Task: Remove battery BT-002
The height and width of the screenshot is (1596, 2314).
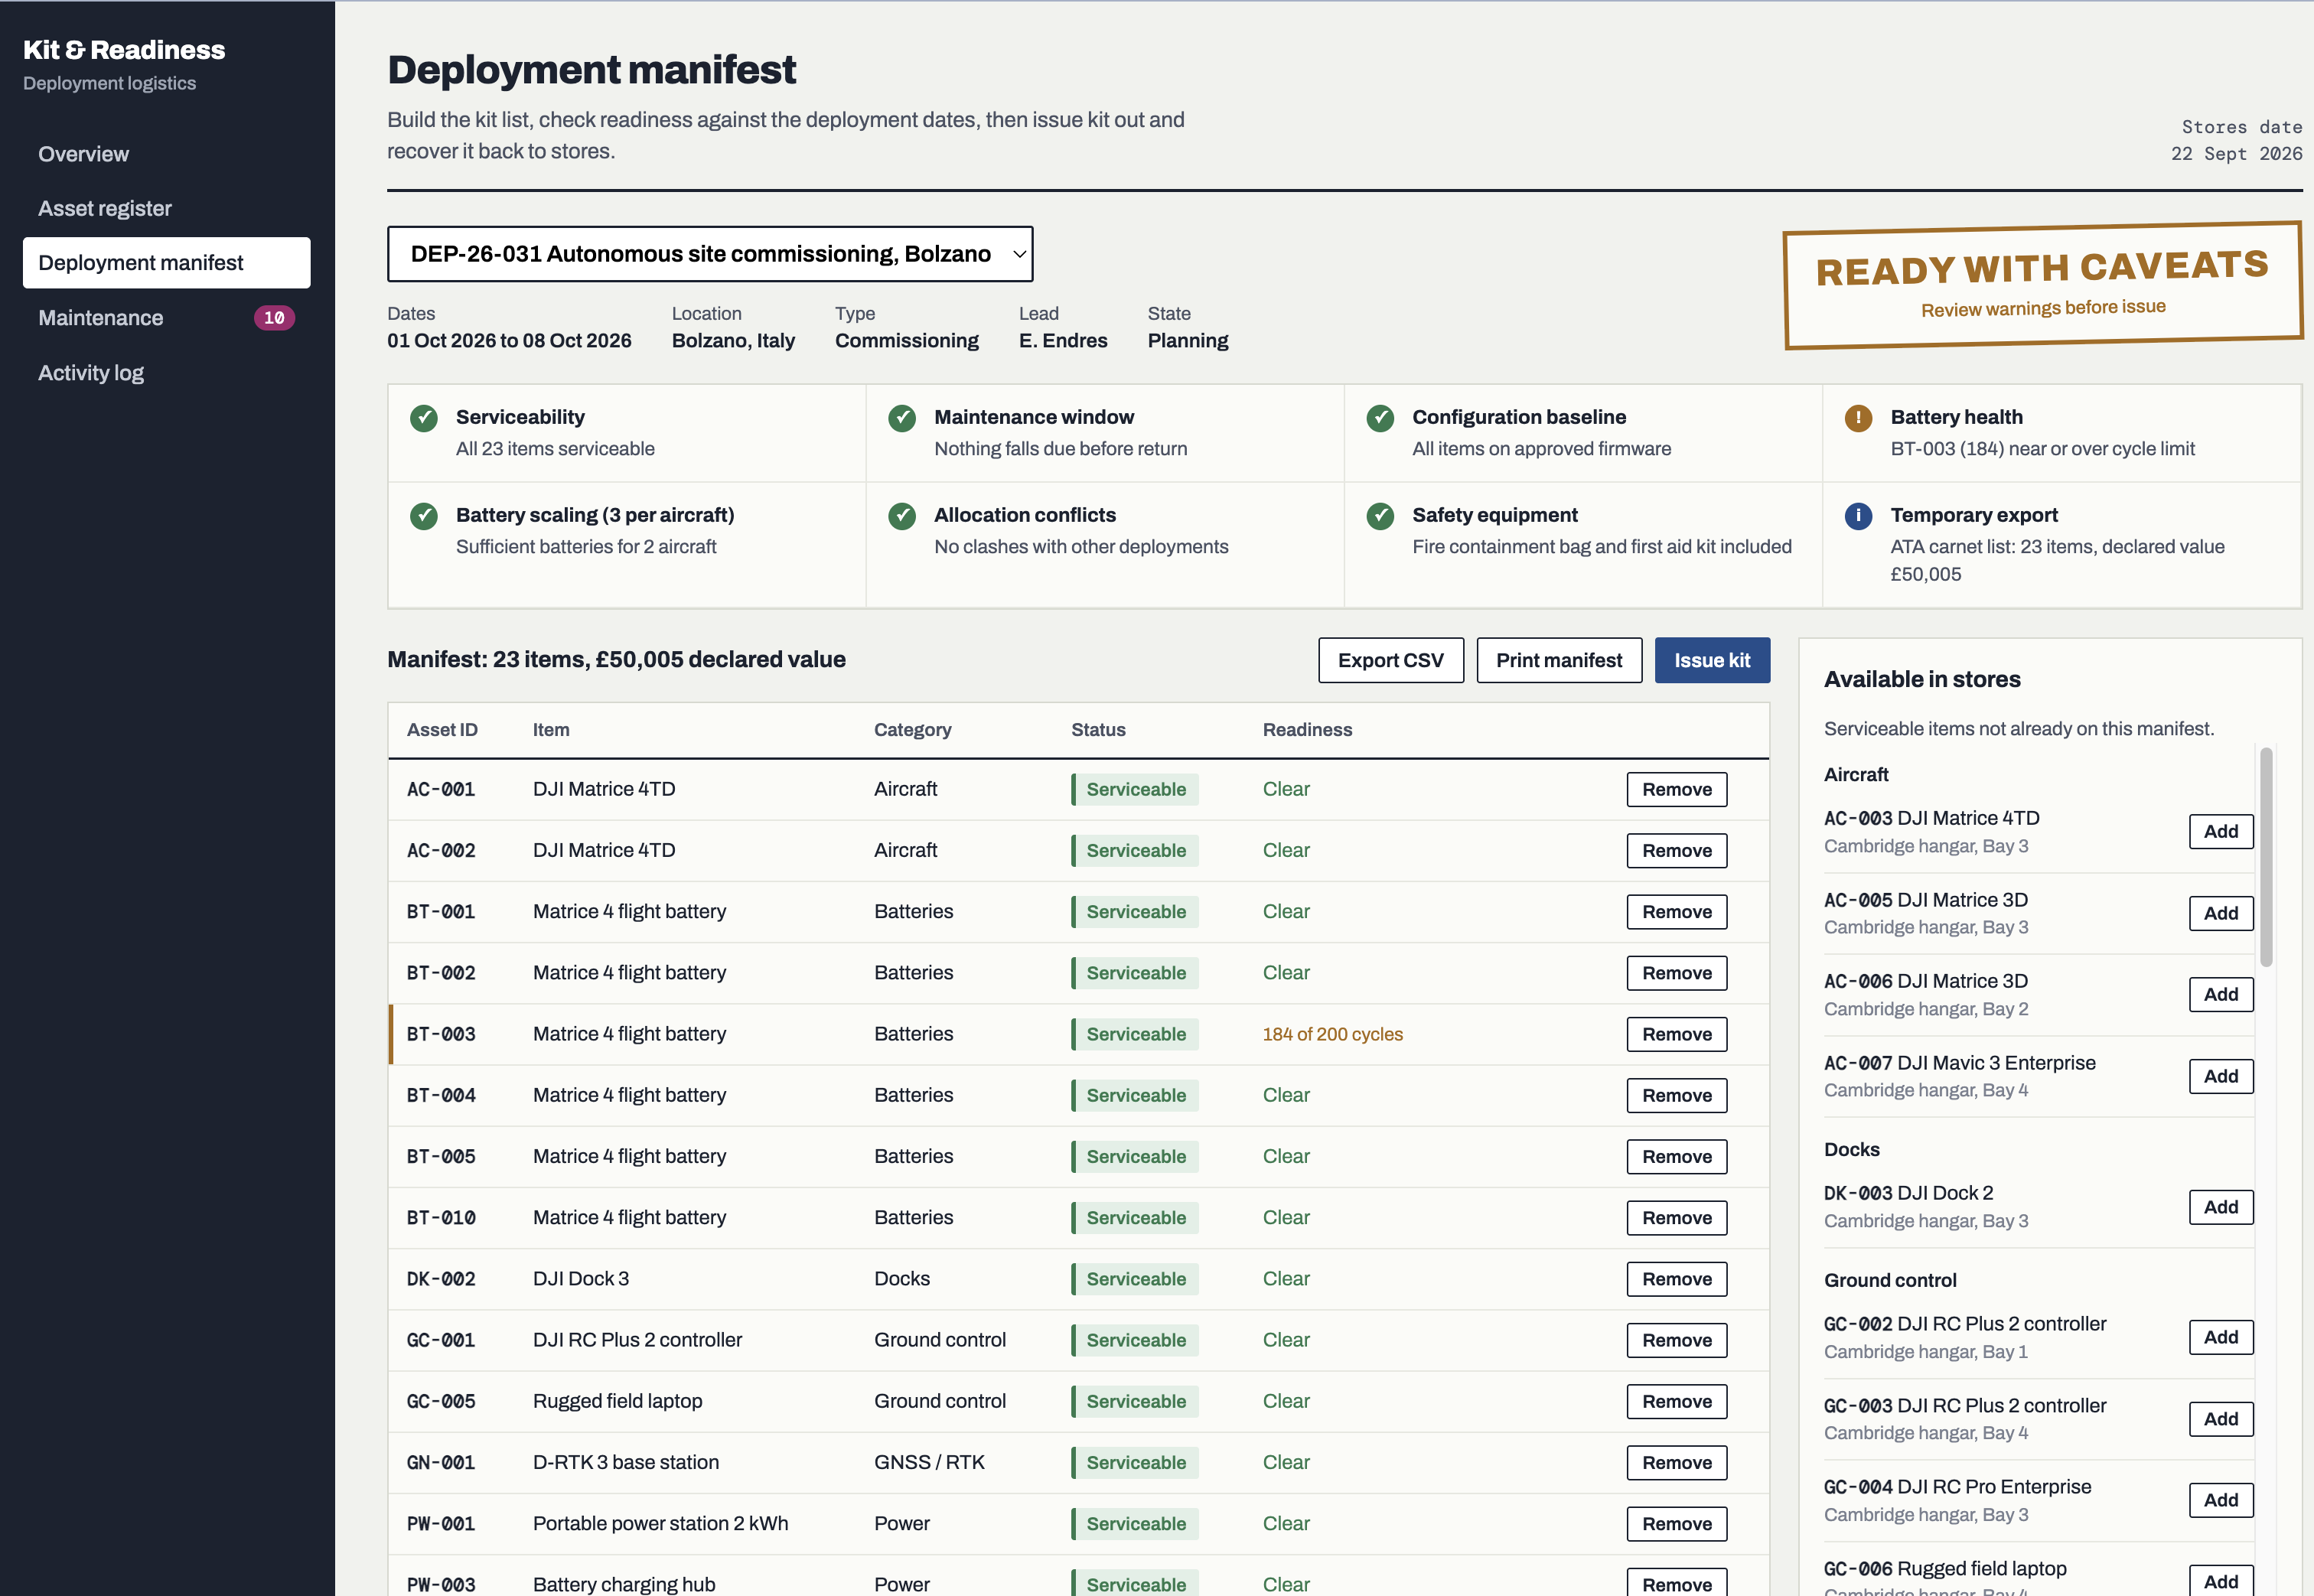Action: 1676,973
